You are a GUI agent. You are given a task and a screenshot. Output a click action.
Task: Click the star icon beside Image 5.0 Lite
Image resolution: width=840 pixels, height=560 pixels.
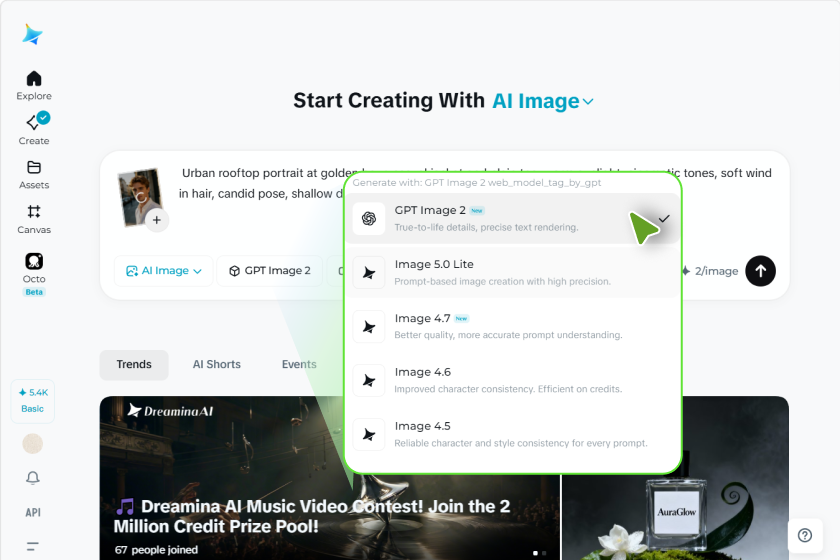pos(369,273)
